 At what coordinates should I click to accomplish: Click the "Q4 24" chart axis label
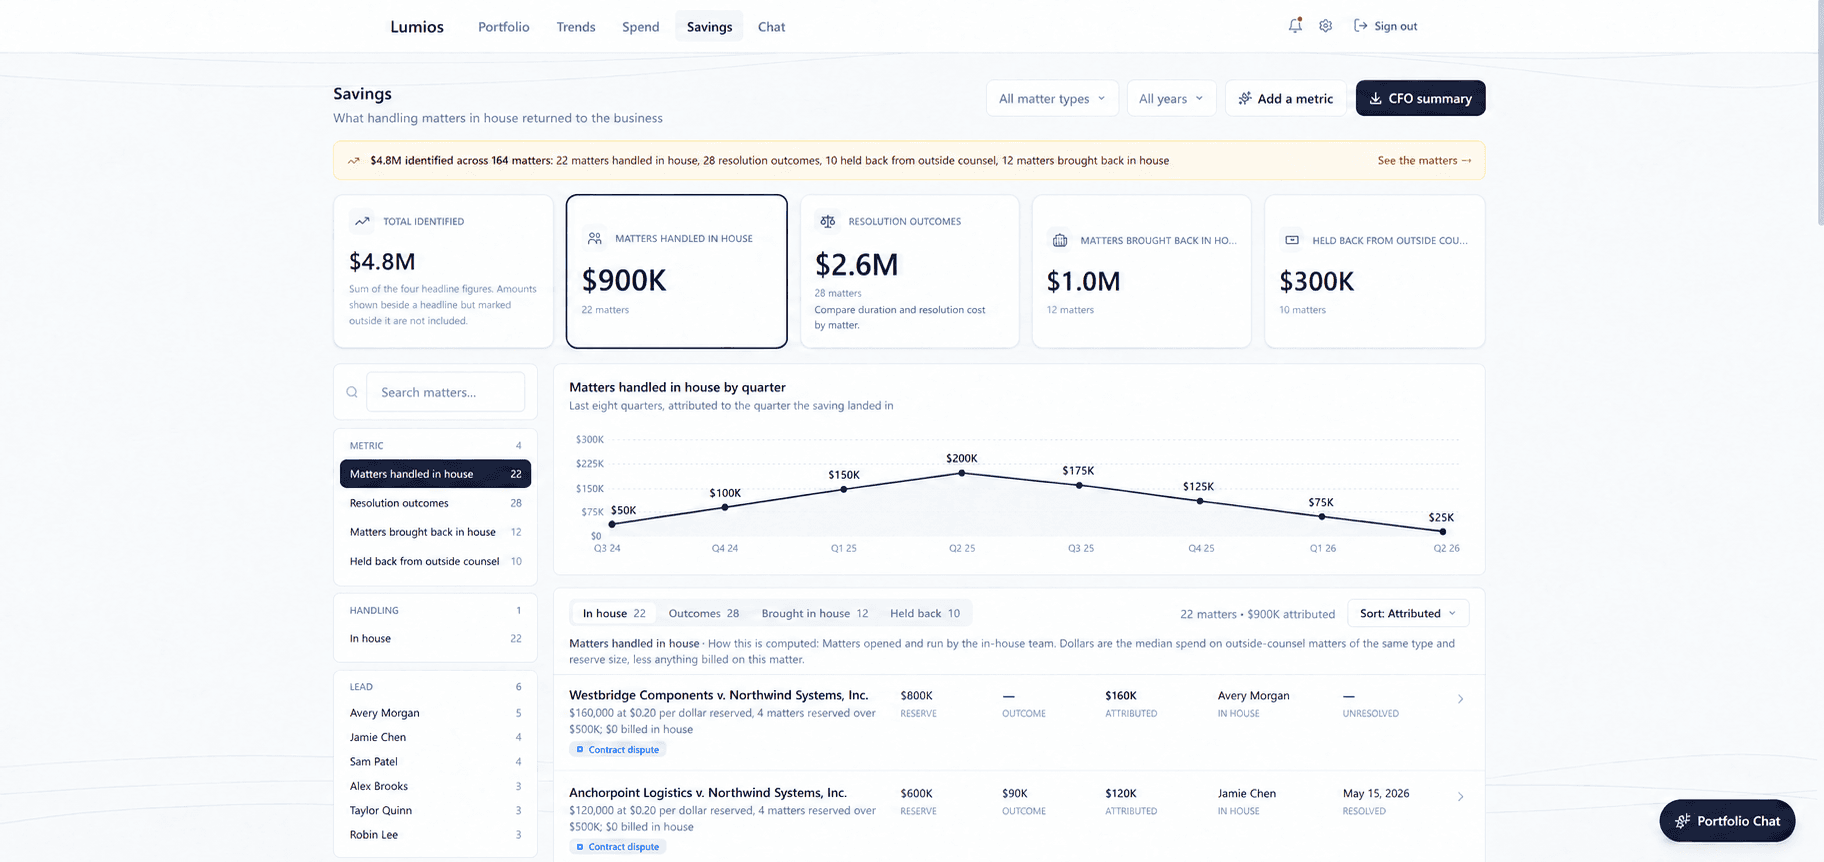pyautogui.click(x=725, y=548)
